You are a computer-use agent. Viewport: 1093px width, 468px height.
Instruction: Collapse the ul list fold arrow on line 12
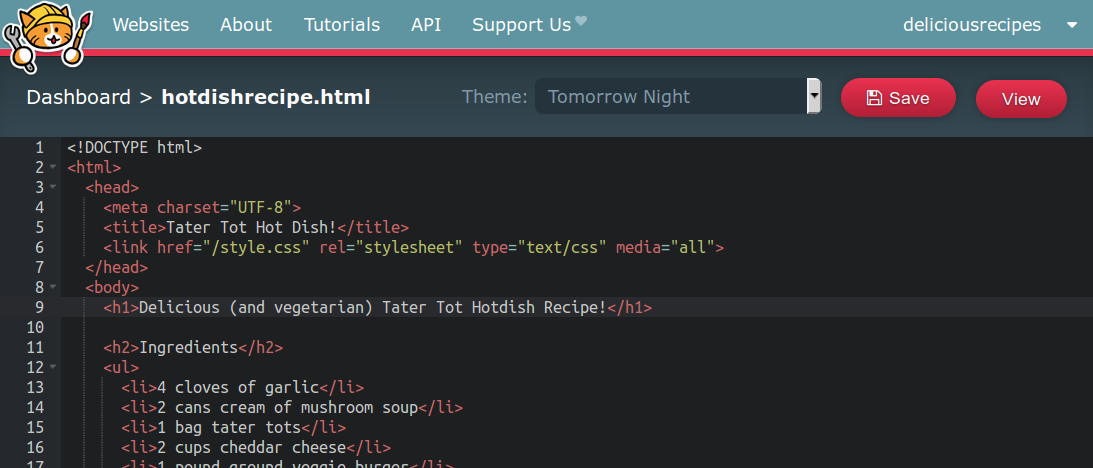[52, 367]
